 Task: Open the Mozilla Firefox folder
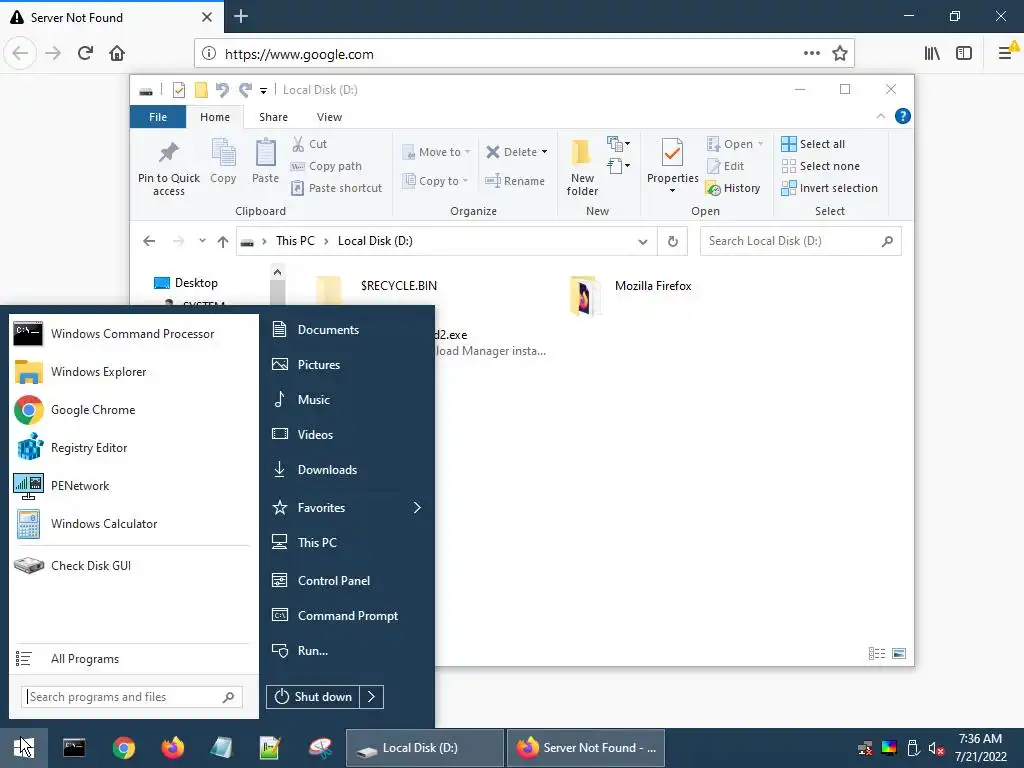pos(630,295)
